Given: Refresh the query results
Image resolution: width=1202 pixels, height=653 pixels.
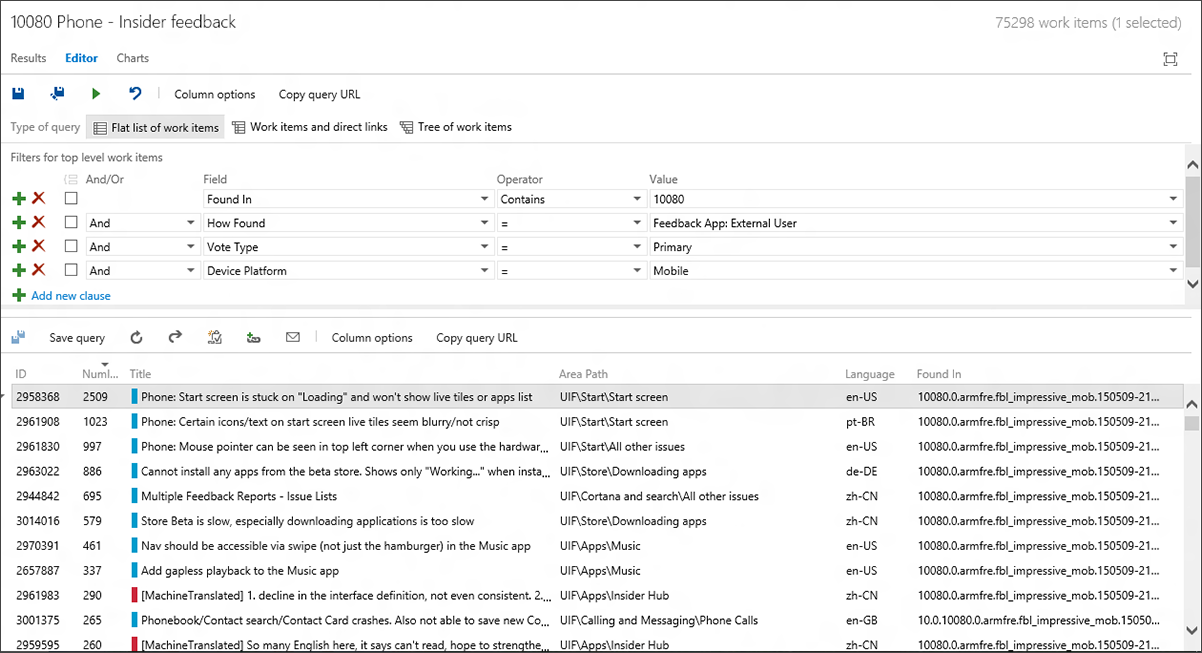Looking at the screenshot, I should coord(136,337).
